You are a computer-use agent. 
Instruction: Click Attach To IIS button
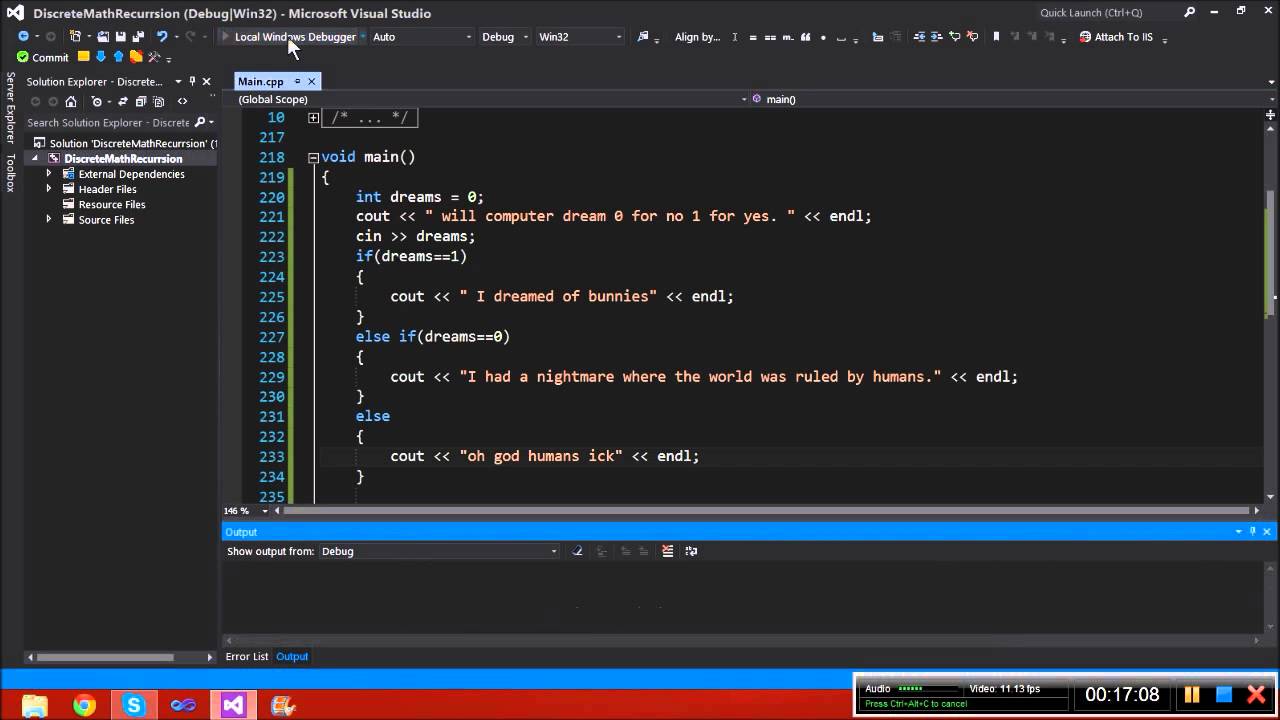pyautogui.click(x=1116, y=37)
